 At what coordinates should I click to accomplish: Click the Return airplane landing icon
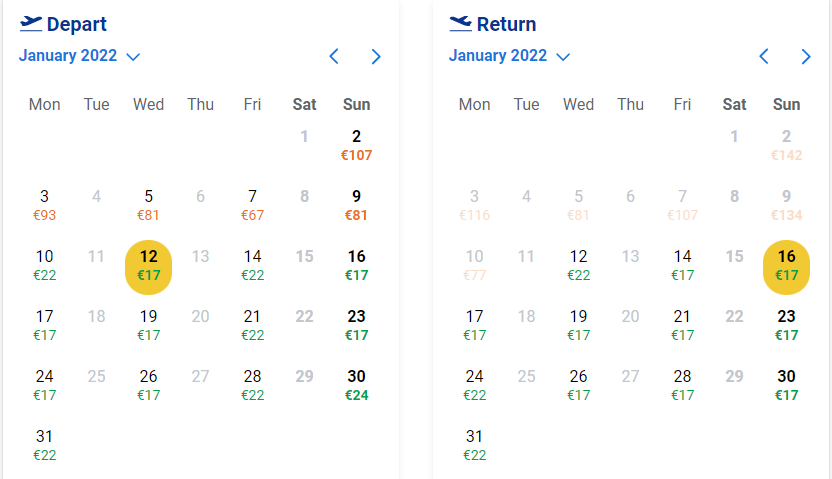tap(461, 24)
